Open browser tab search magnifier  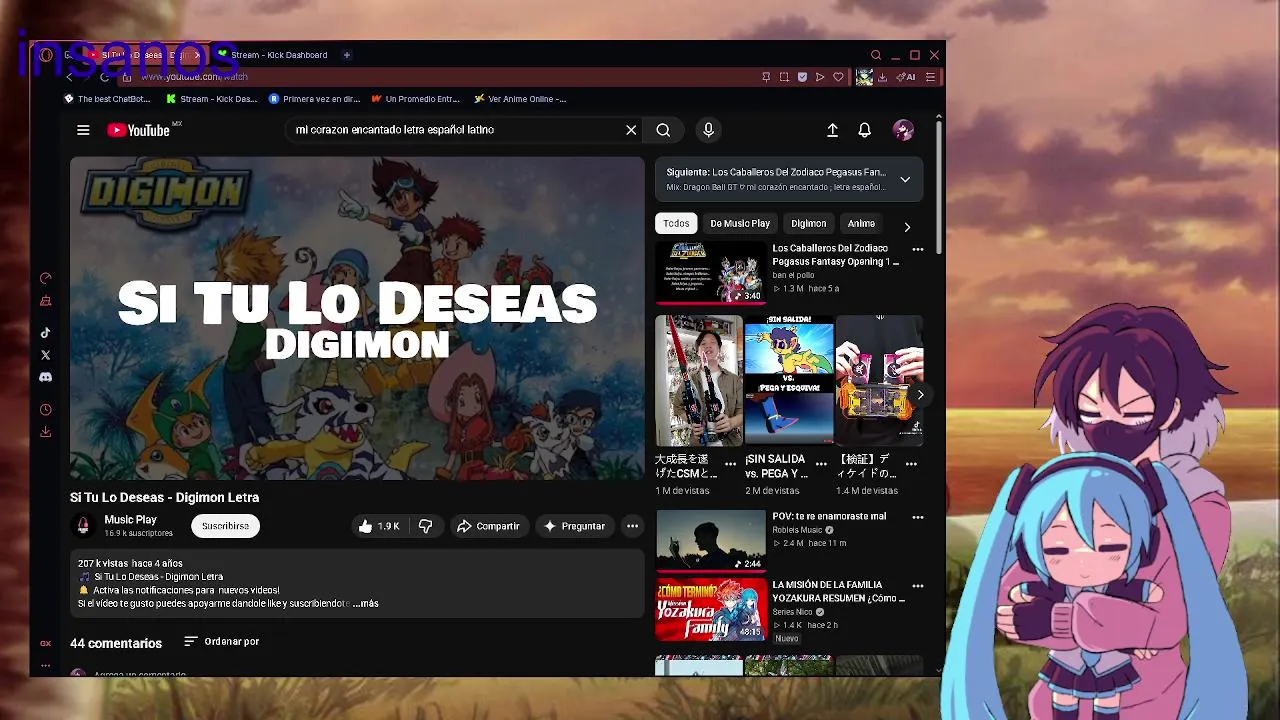[x=876, y=55]
